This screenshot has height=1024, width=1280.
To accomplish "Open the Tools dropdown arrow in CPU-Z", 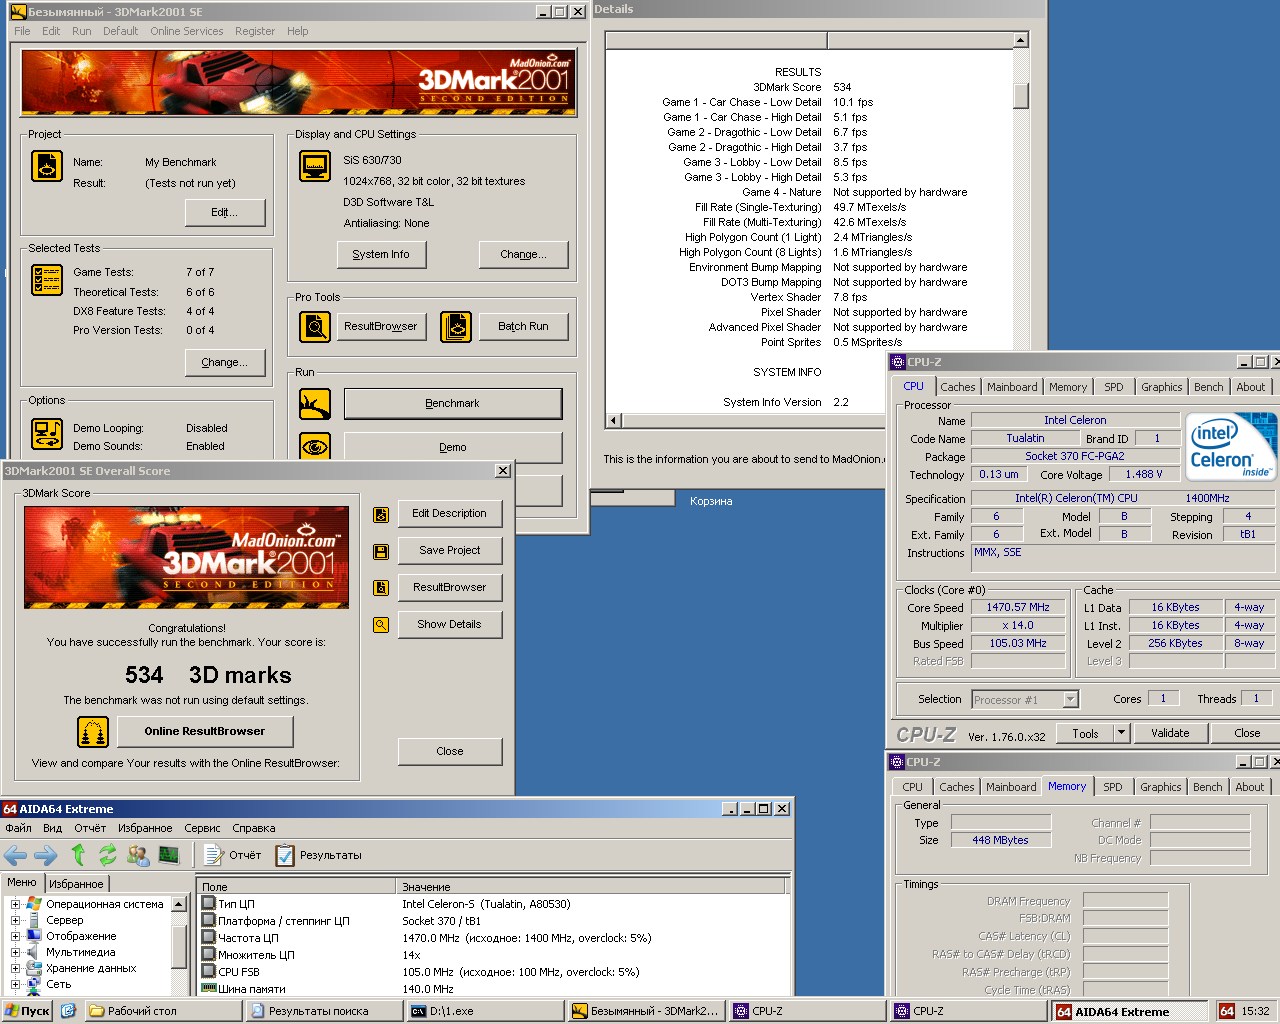I will pos(1121,733).
